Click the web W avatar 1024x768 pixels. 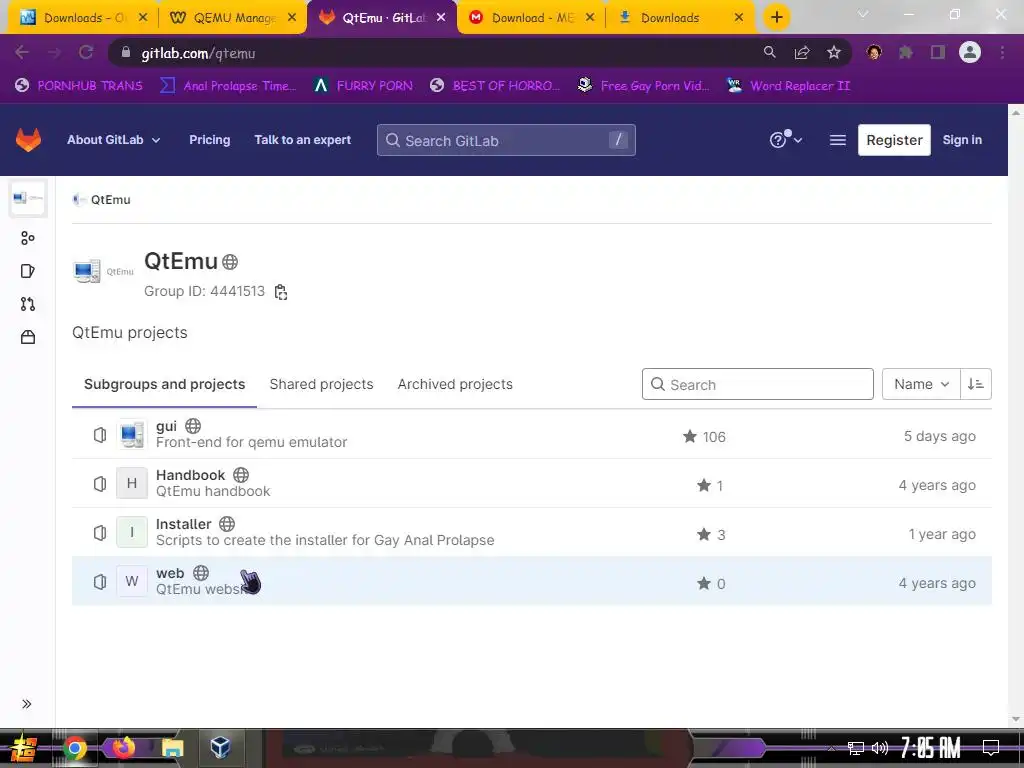click(132, 581)
